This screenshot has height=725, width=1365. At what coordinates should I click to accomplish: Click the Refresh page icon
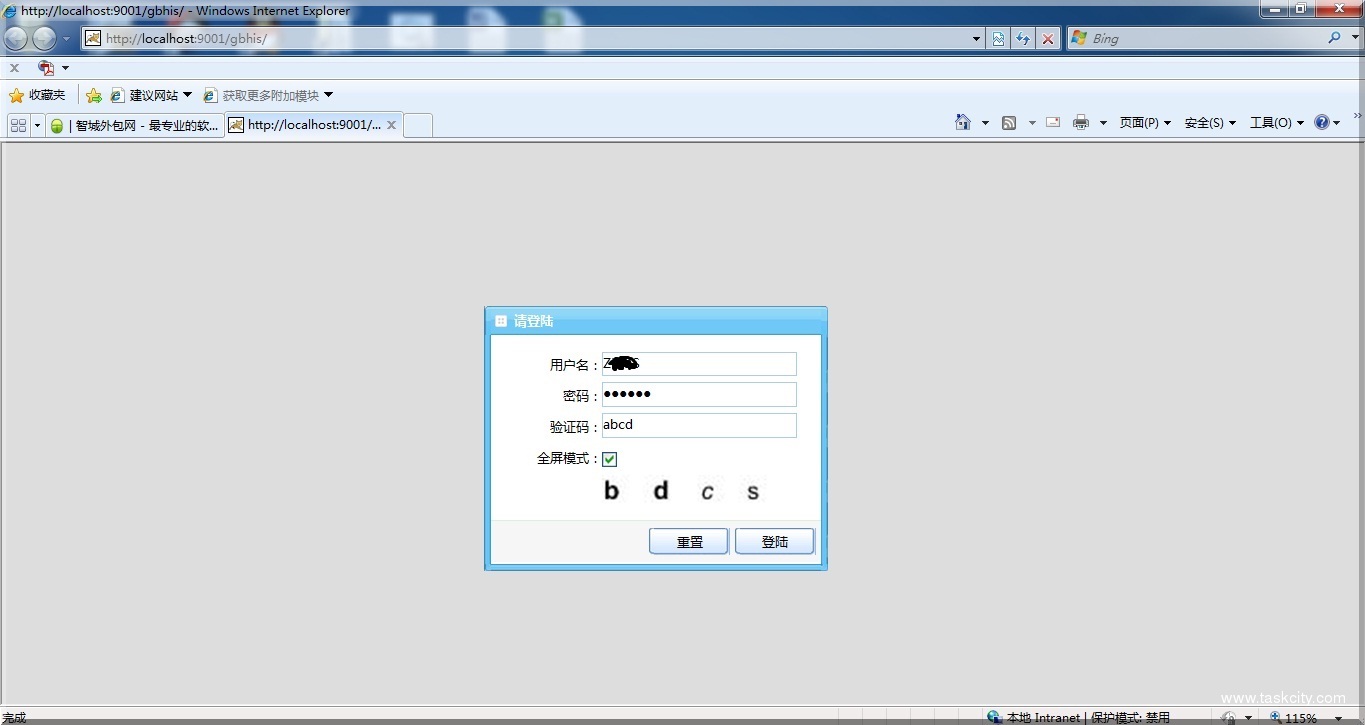pos(1022,38)
